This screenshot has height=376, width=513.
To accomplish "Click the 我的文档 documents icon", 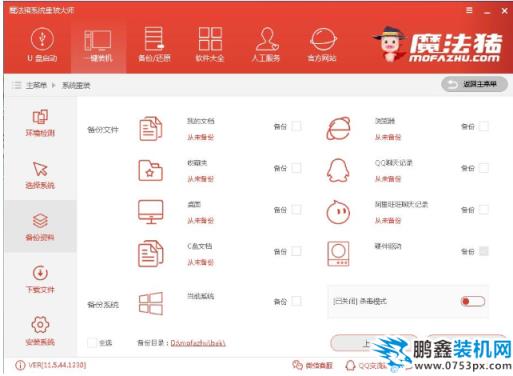I will (150, 129).
